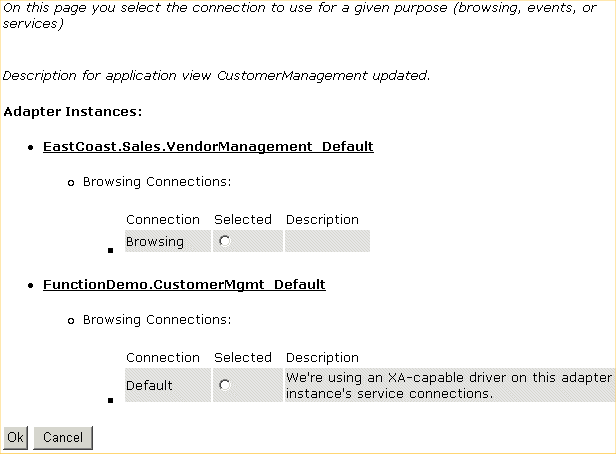The image size is (616, 454).
Task: Open the FunctionDemo.CustomerMgmt_Default adapter link
Action: 184,284
